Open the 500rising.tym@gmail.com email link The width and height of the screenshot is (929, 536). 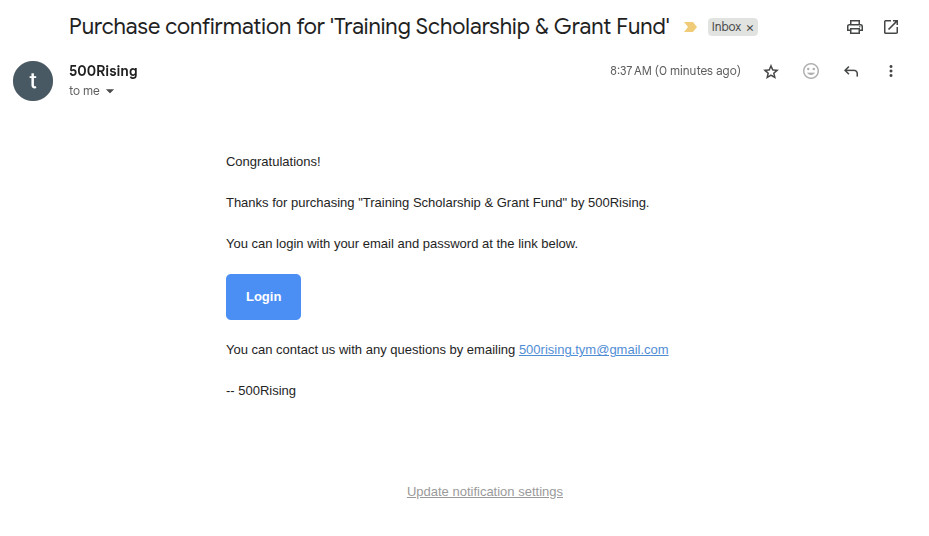(x=593, y=350)
